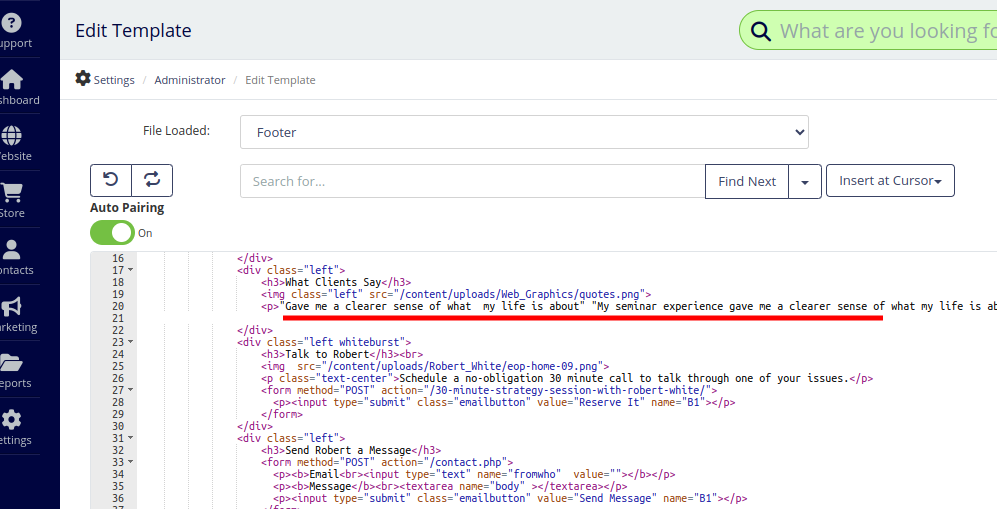Click the Auto Pairing label
The height and width of the screenshot is (509, 997).
(127, 208)
